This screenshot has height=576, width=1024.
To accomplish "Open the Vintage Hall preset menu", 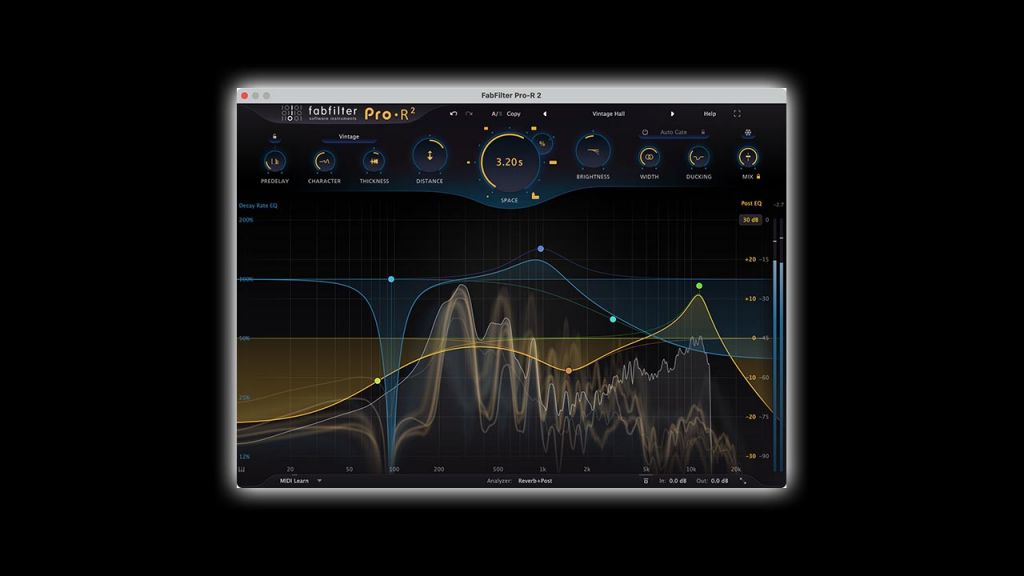I will [x=608, y=114].
